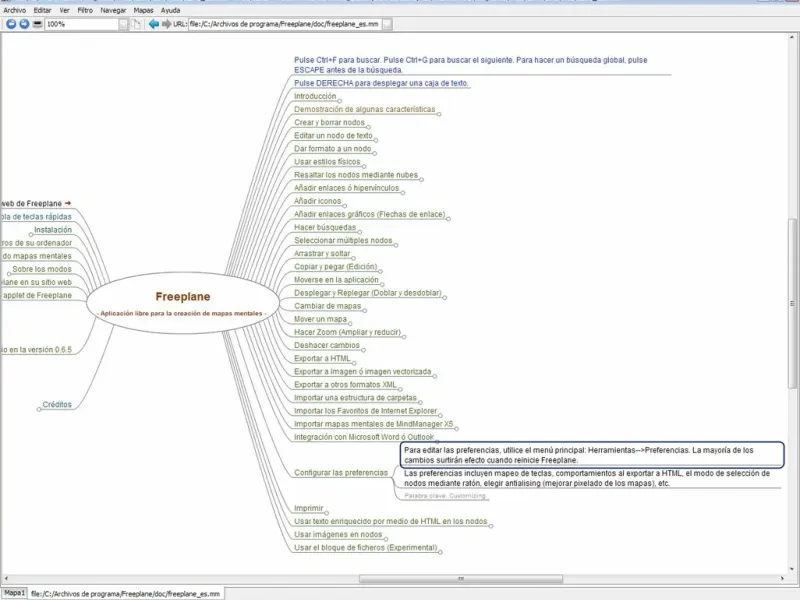This screenshot has width=800, height=600.
Task: Select the Importar los Favoritos de Internet Explorer node
Action: 366,411
